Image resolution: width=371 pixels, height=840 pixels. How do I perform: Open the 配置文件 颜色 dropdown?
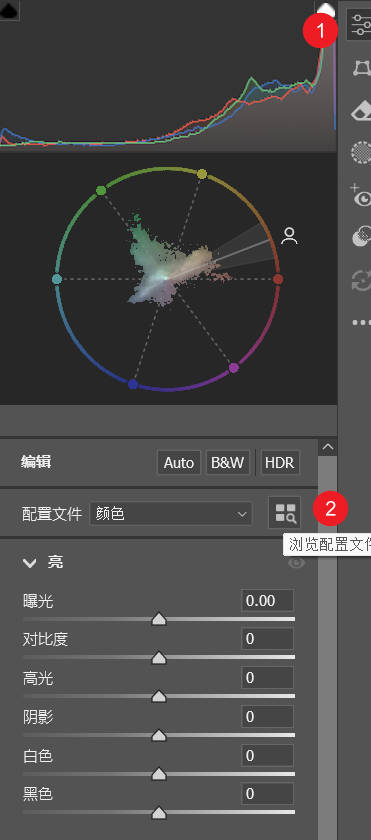(171, 514)
